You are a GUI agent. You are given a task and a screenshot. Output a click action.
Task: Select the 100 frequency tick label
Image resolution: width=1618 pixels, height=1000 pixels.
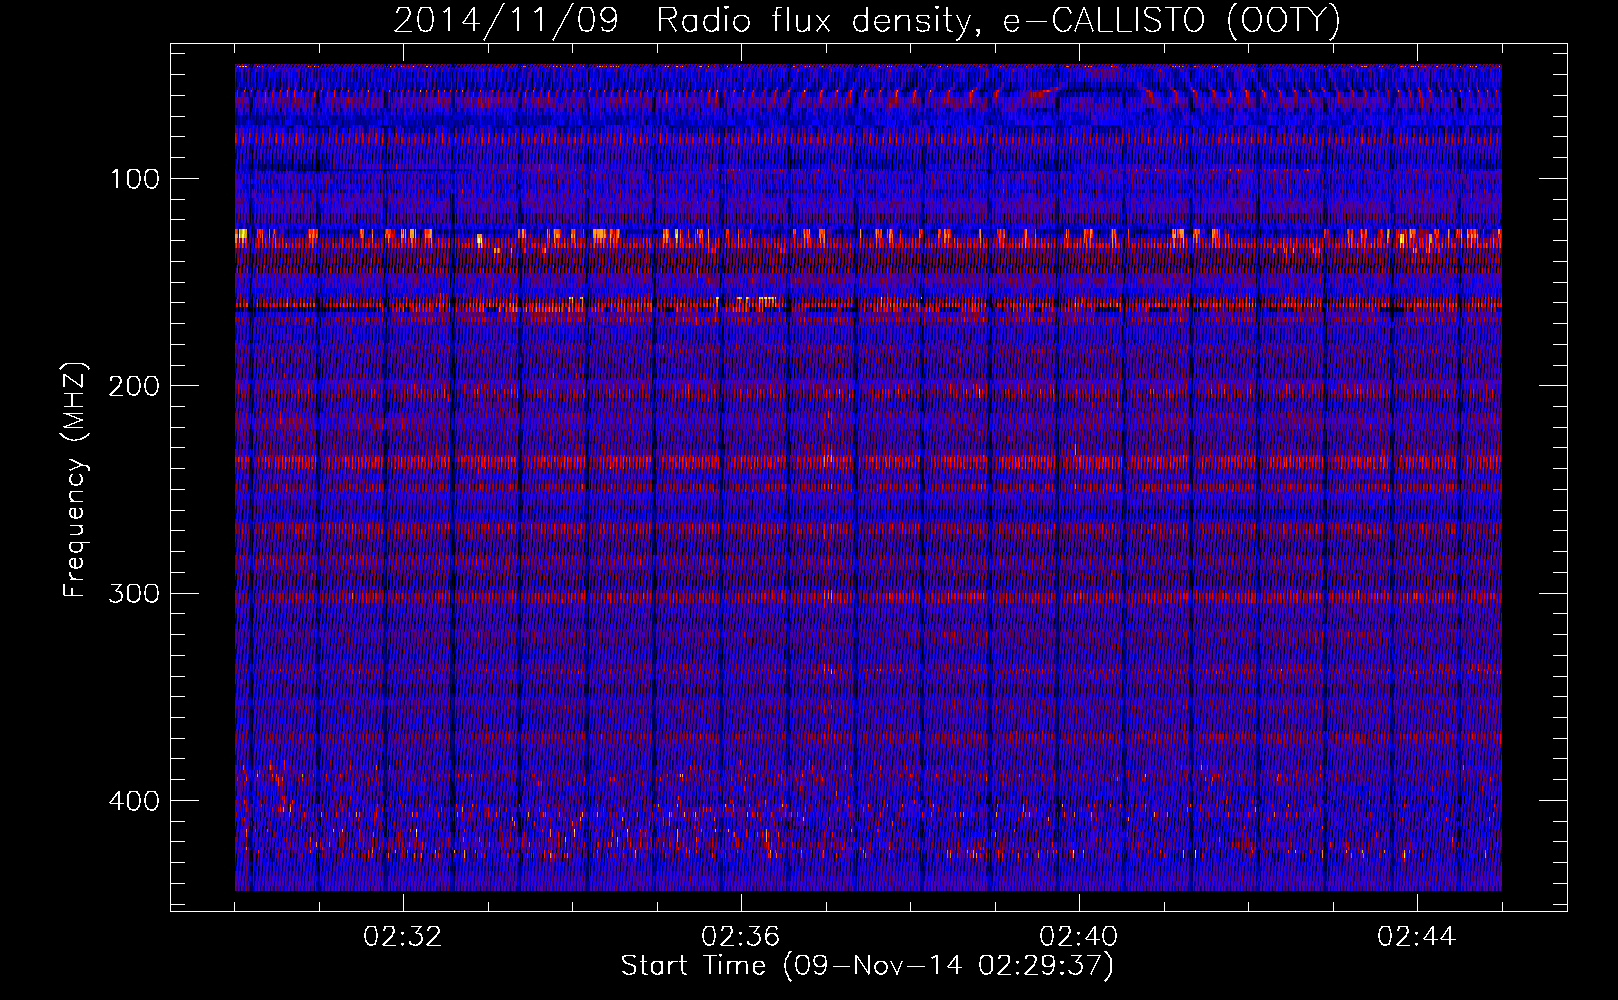tap(134, 179)
